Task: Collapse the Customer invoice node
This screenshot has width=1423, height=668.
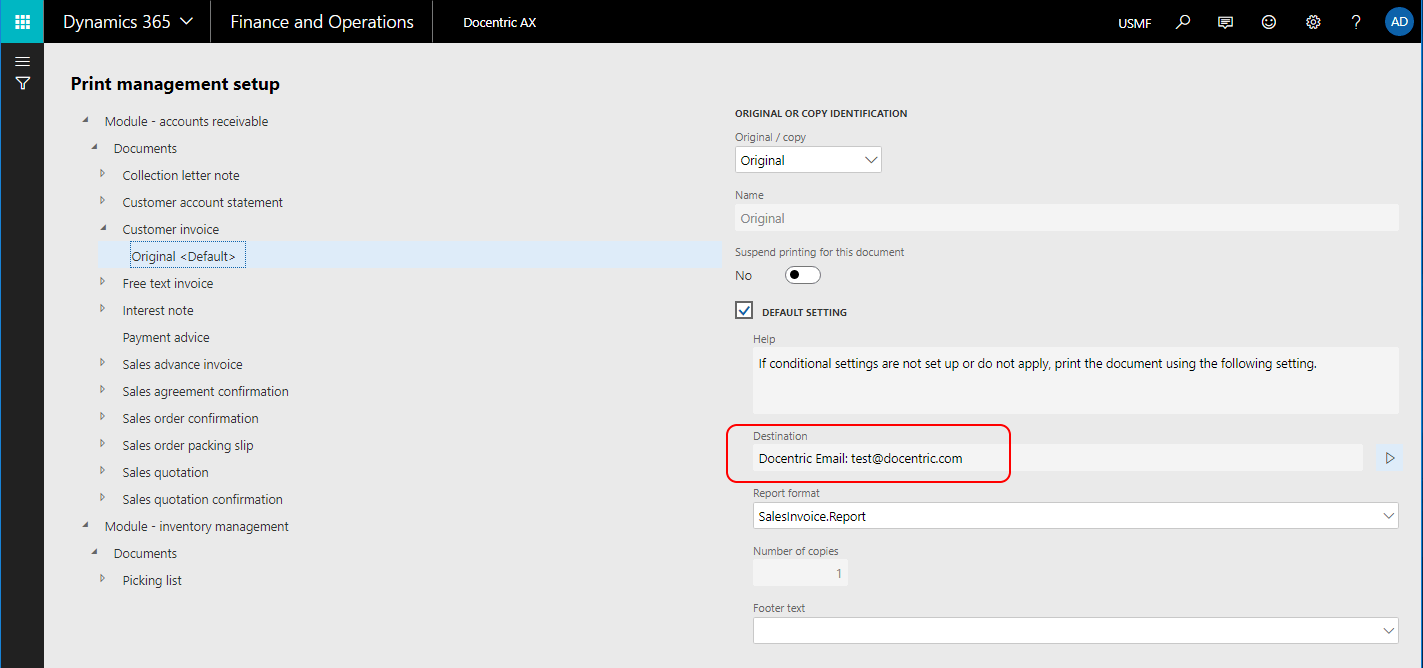Action: pos(103,229)
